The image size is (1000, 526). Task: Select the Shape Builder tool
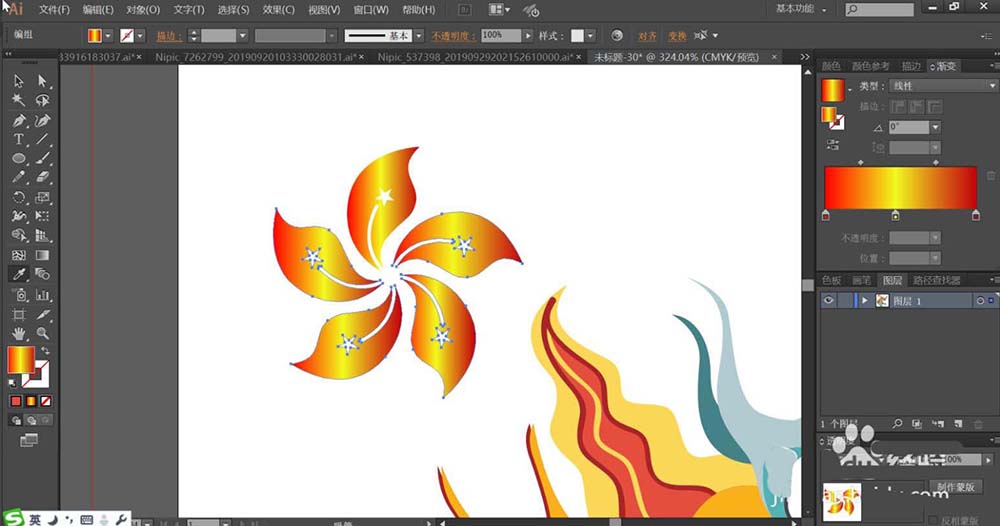coord(18,235)
